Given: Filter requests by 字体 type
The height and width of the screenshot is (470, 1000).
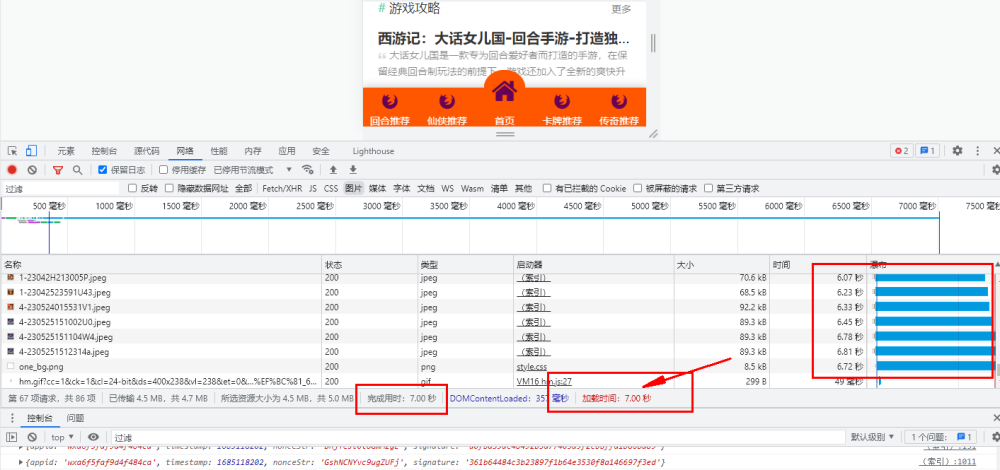Looking at the screenshot, I should (x=401, y=188).
